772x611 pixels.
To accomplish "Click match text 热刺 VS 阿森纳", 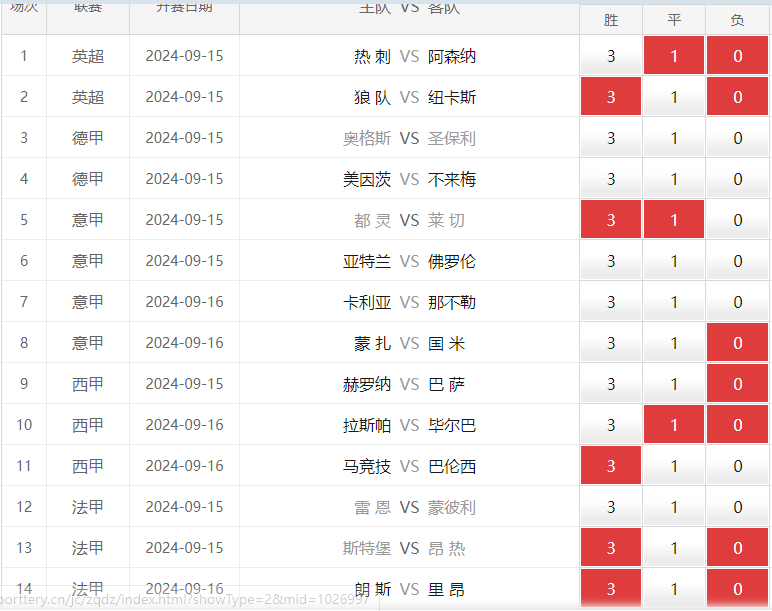I will [415, 56].
